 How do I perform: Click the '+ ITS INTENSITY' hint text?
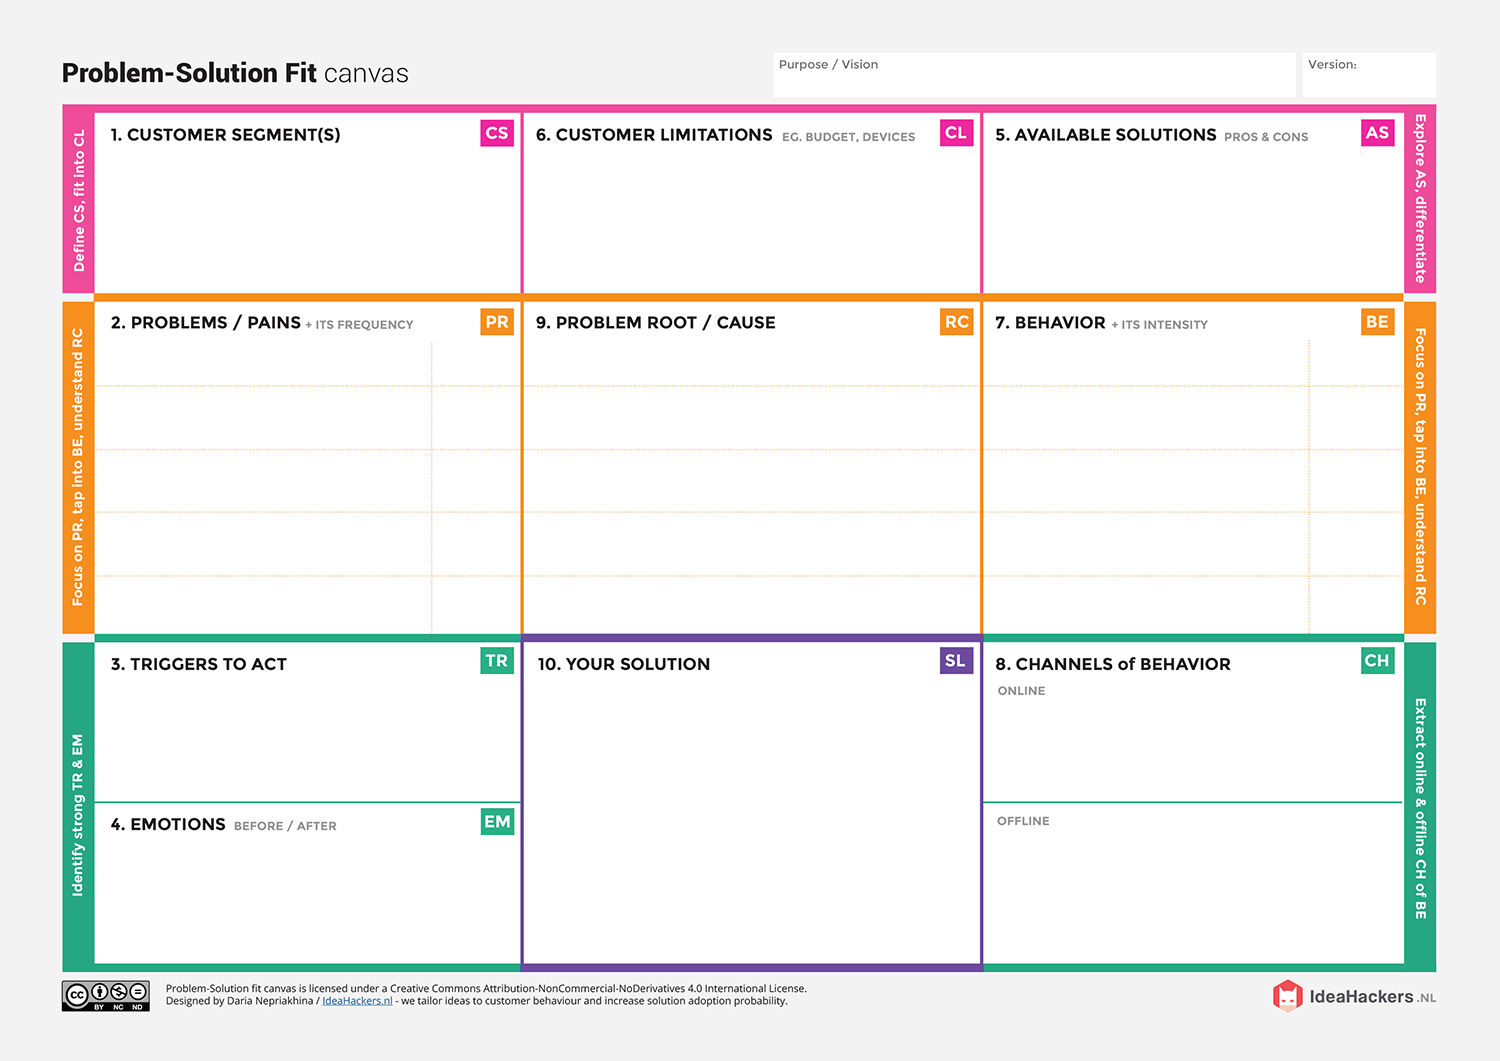click(x=1160, y=325)
